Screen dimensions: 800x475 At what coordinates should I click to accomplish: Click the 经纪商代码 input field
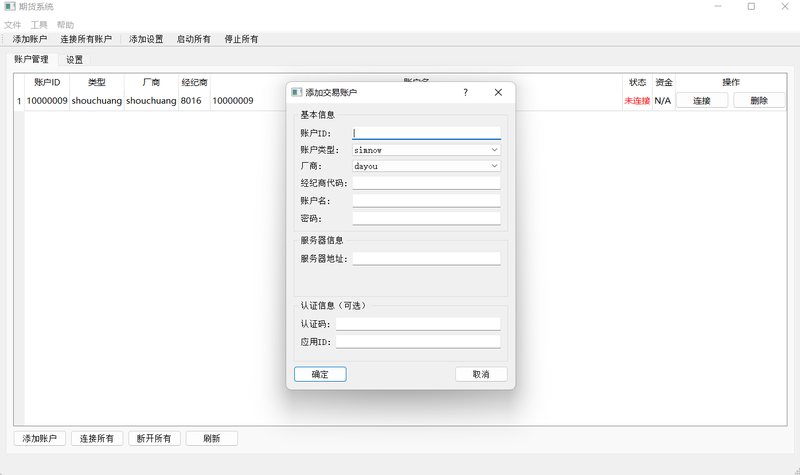point(427,183)
